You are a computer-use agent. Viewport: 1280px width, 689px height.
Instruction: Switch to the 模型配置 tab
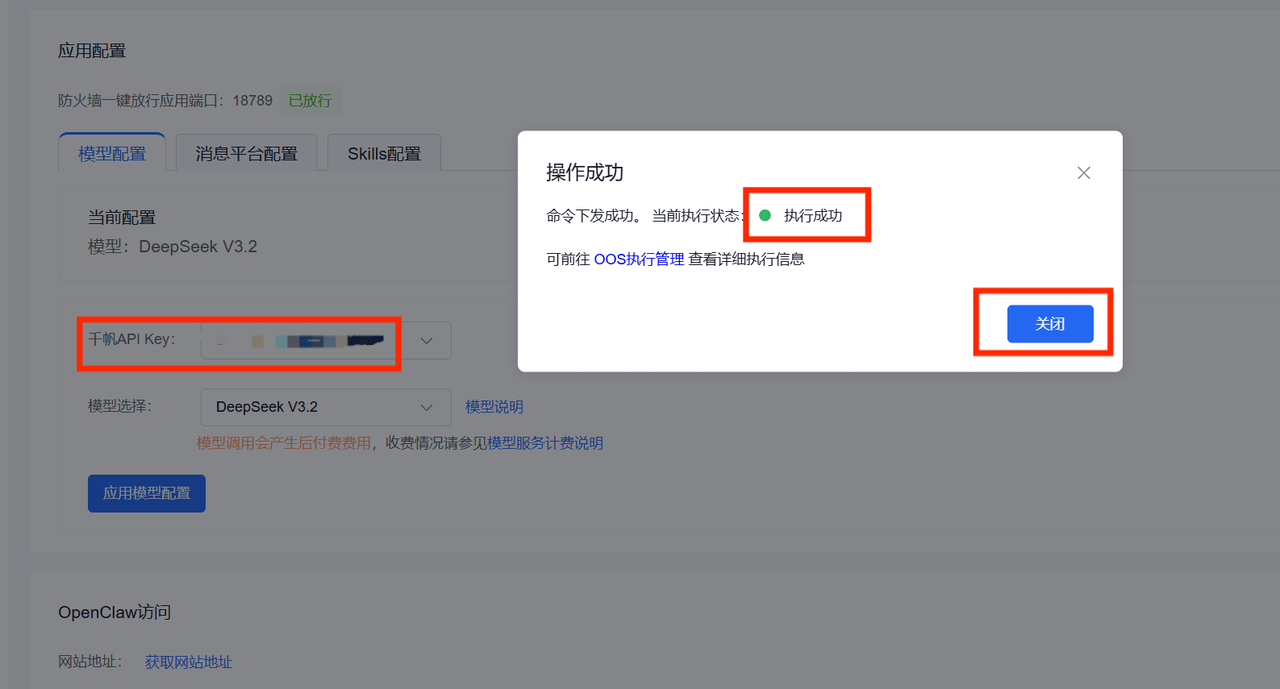click(112, 154)
